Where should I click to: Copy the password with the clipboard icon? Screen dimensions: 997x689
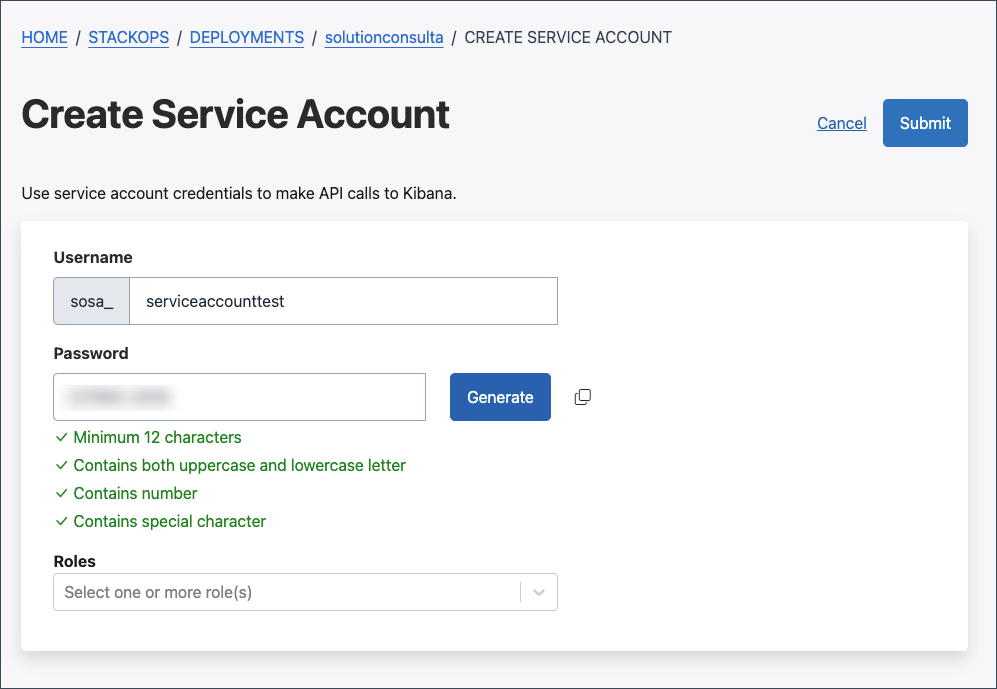582,397
